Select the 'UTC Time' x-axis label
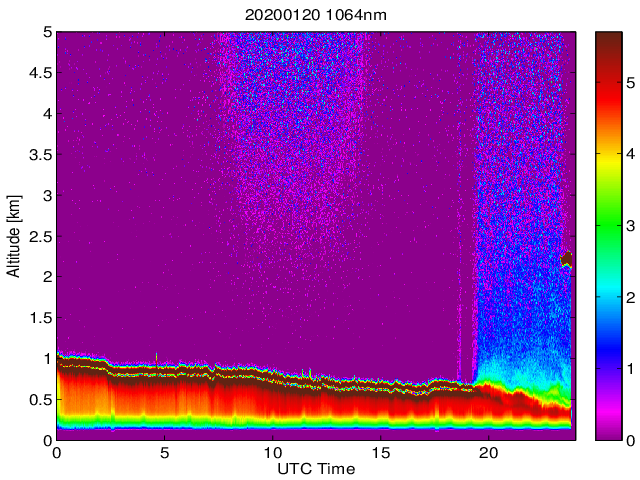The width and height of the screenshot is (640, 480). click(315, 469)
